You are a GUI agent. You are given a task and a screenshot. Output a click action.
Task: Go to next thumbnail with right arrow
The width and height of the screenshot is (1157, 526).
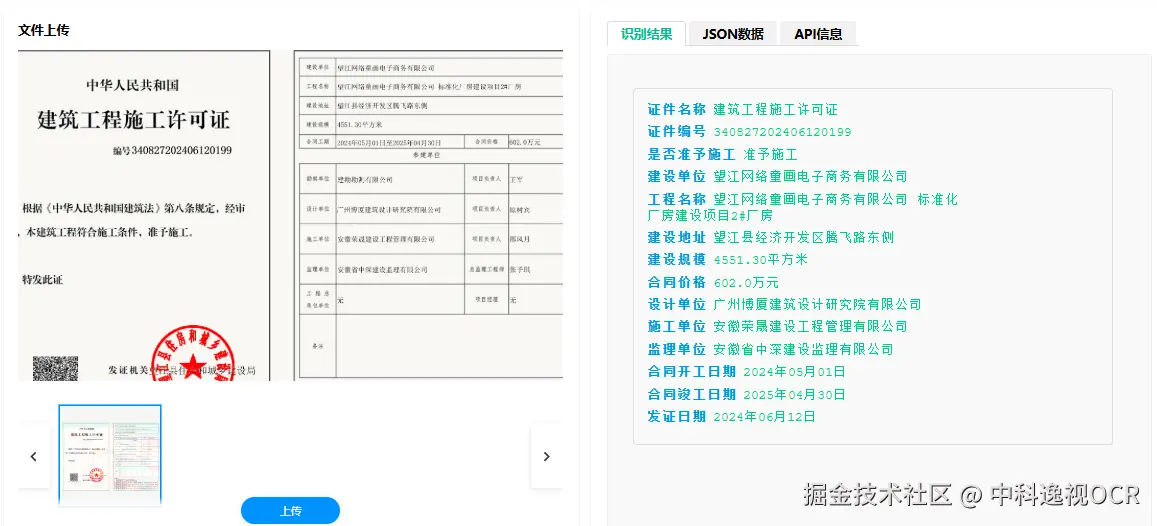click(x=546, y=457)
